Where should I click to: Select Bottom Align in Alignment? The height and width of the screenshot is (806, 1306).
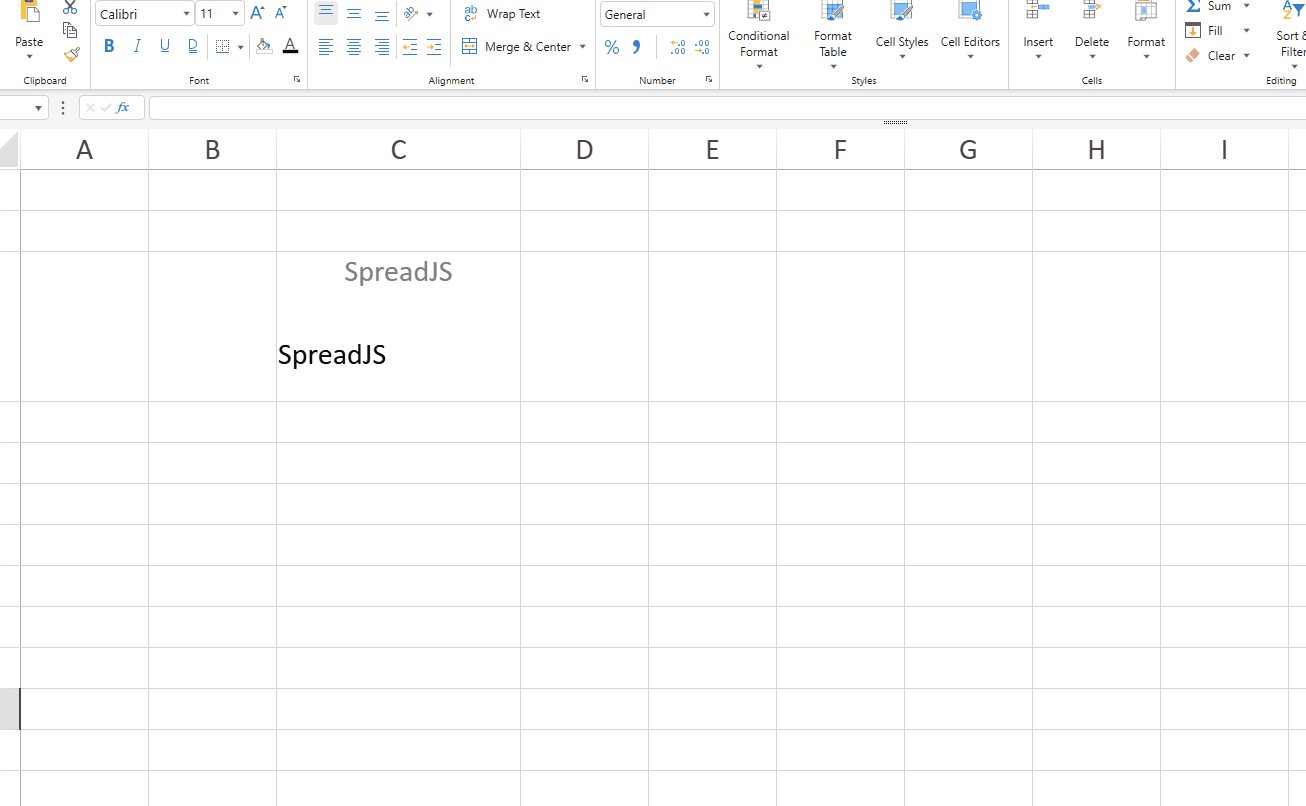click(382, 14)
